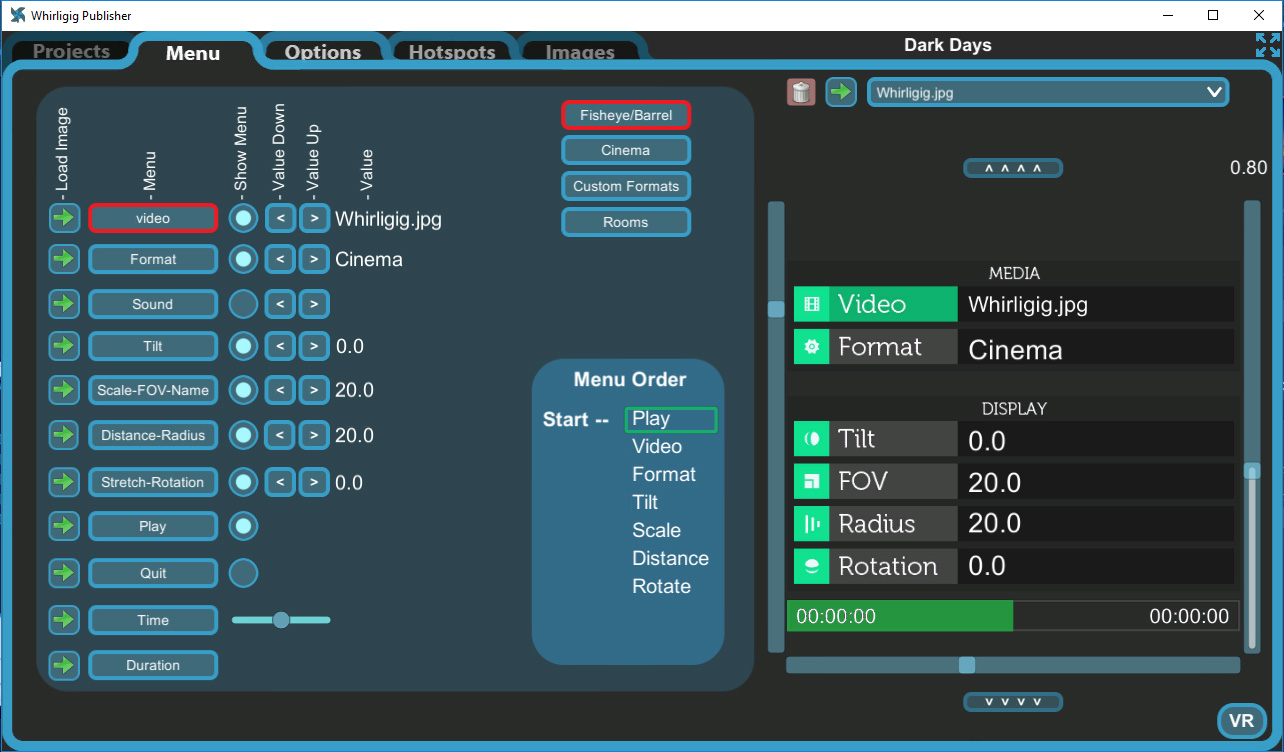Click the load image arrow beside Distance-Radius
The image size is (1284, 752).
pyautogui.click(x=64, y=435)
